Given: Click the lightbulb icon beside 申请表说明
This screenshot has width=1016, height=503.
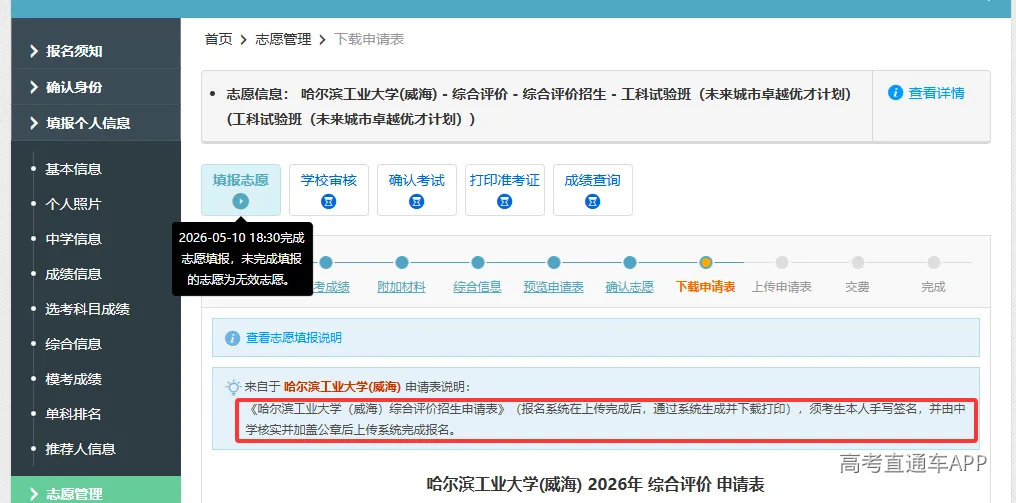Looking at the screenshot, I should pyautogui.click(x=233, y=388).
